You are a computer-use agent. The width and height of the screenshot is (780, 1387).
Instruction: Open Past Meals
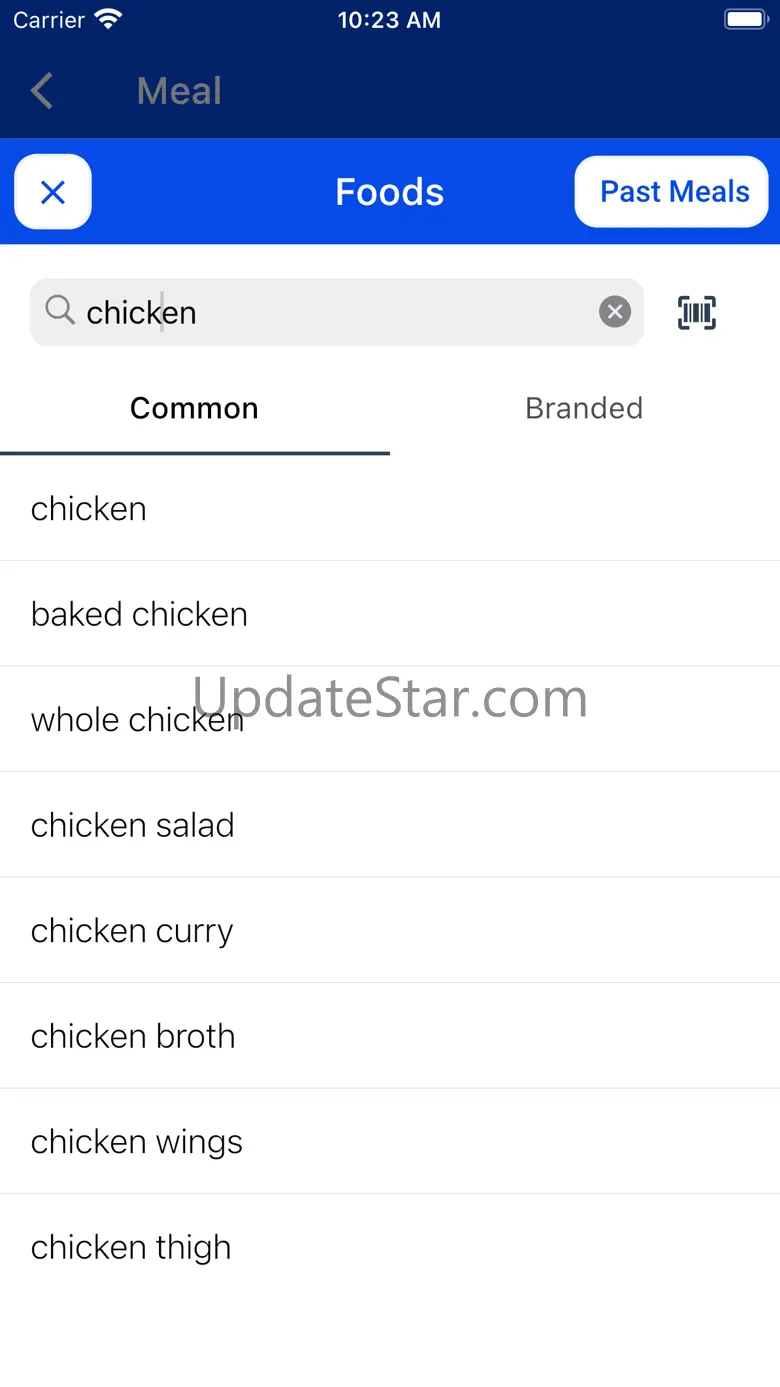tap(672, 192)
